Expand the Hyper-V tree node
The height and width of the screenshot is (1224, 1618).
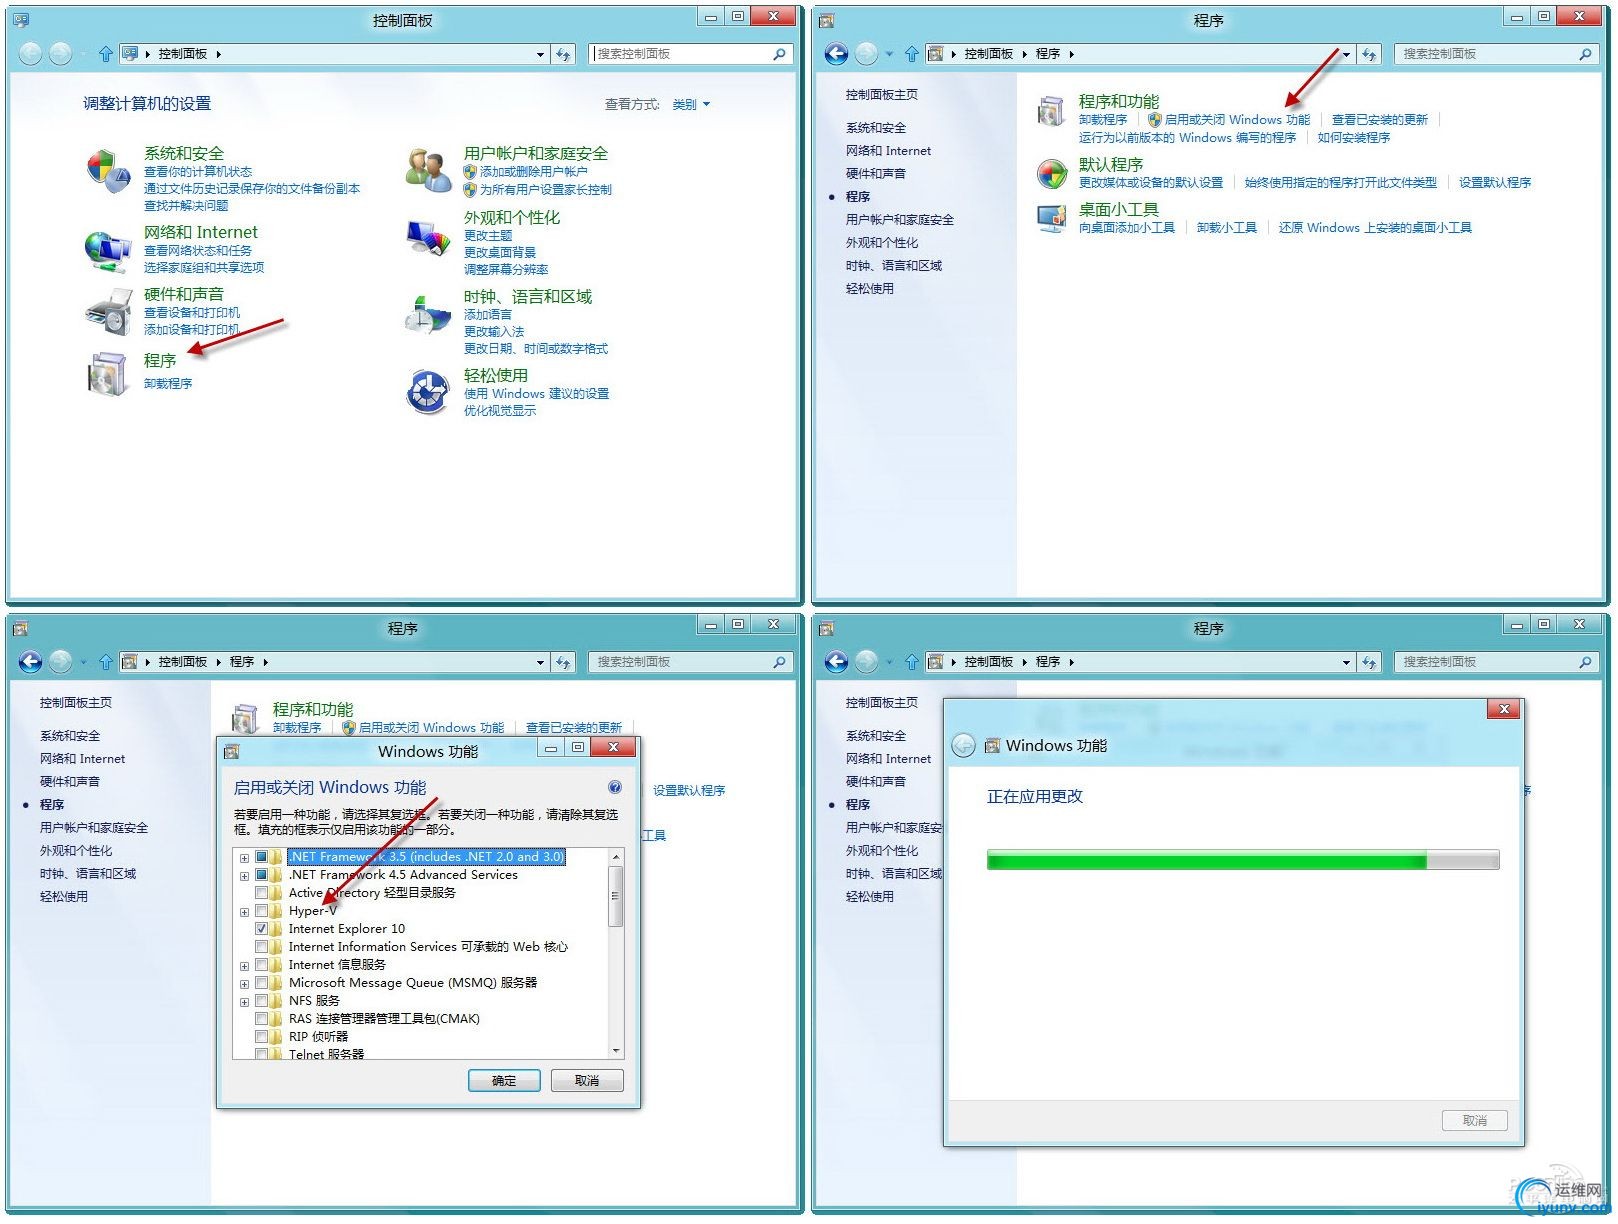coord(244,912)
